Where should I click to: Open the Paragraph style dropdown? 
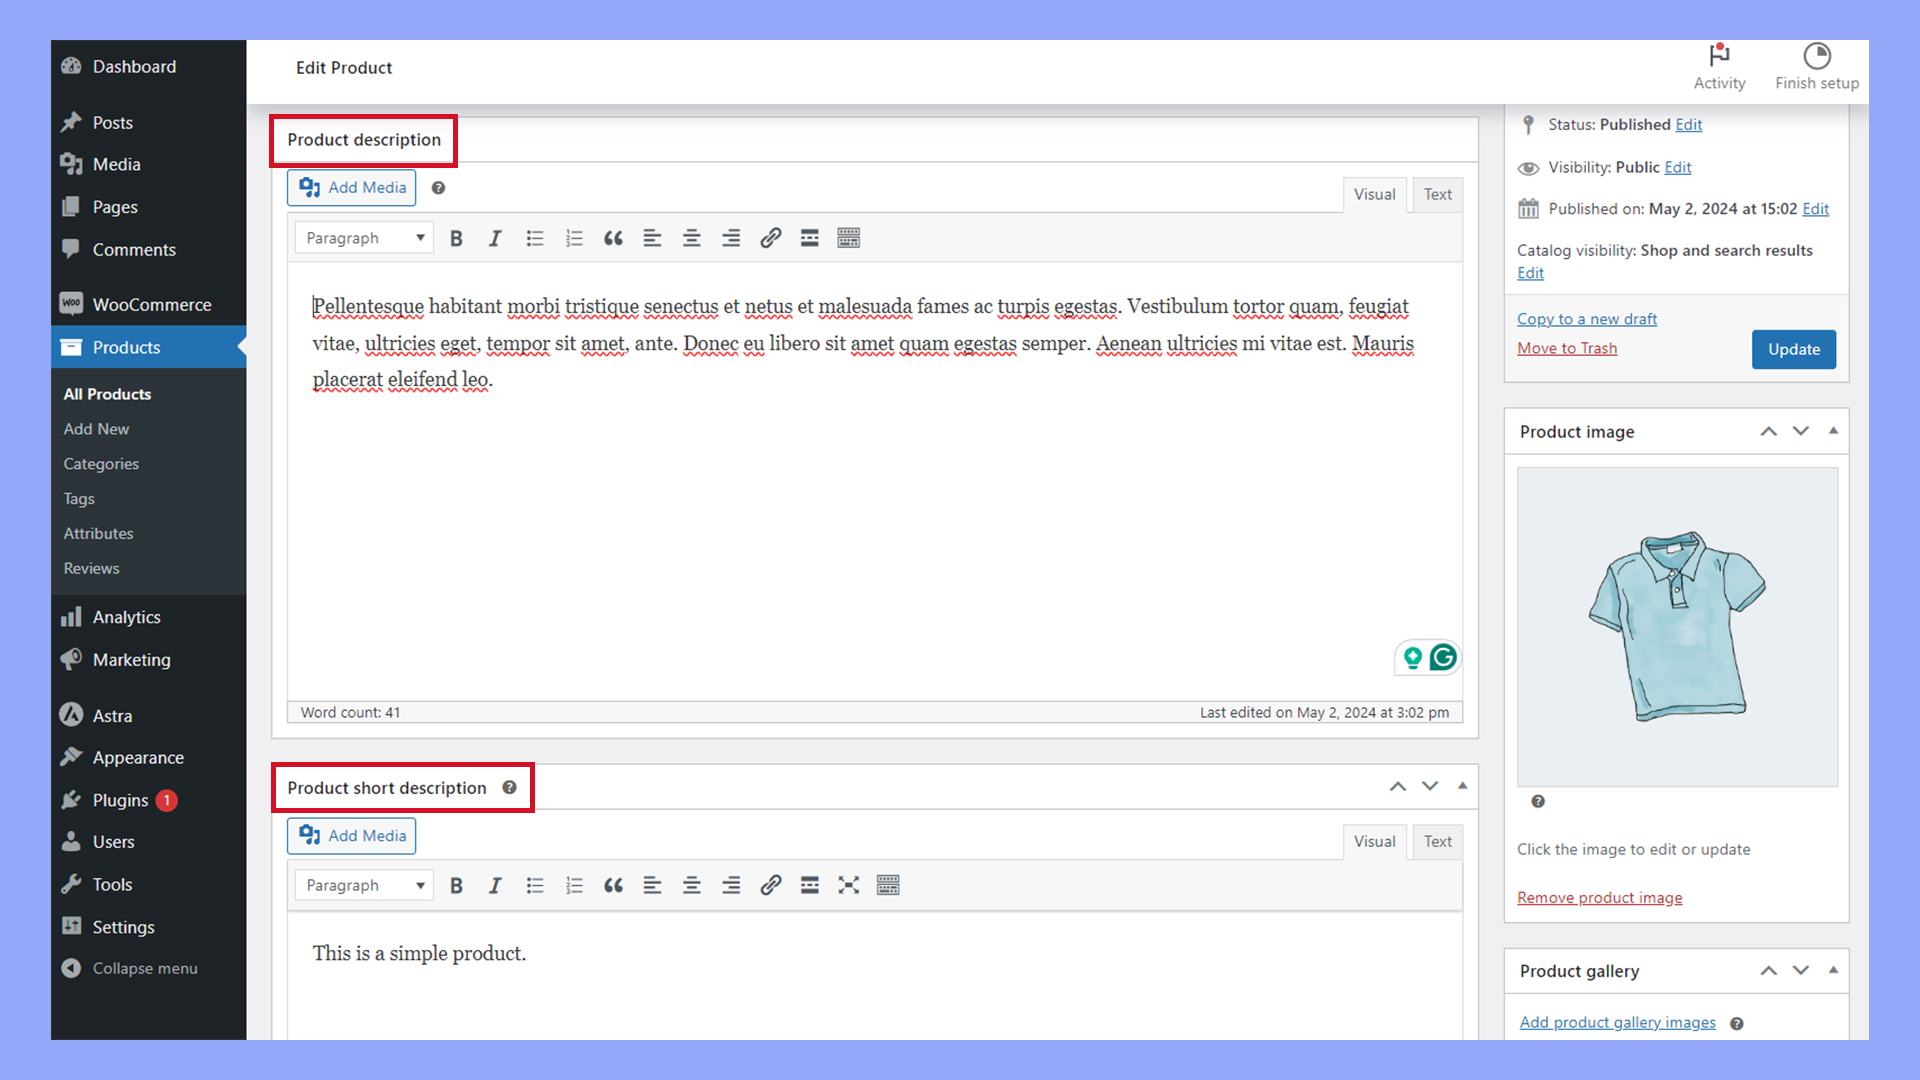(363, 237)
